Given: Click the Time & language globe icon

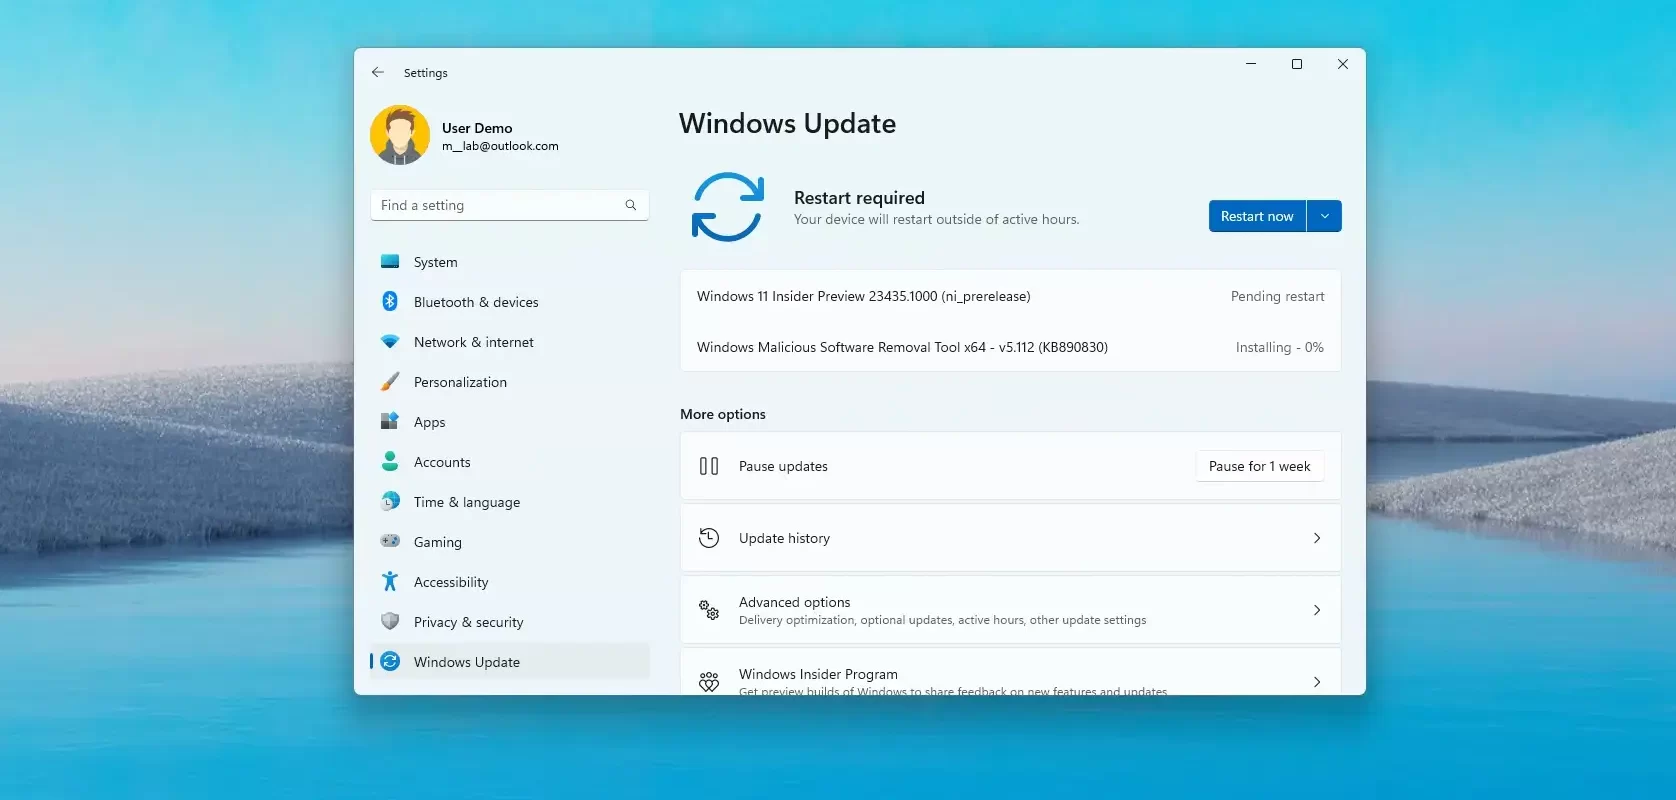Looking at the screenshot, I should (x=390, y=501).
